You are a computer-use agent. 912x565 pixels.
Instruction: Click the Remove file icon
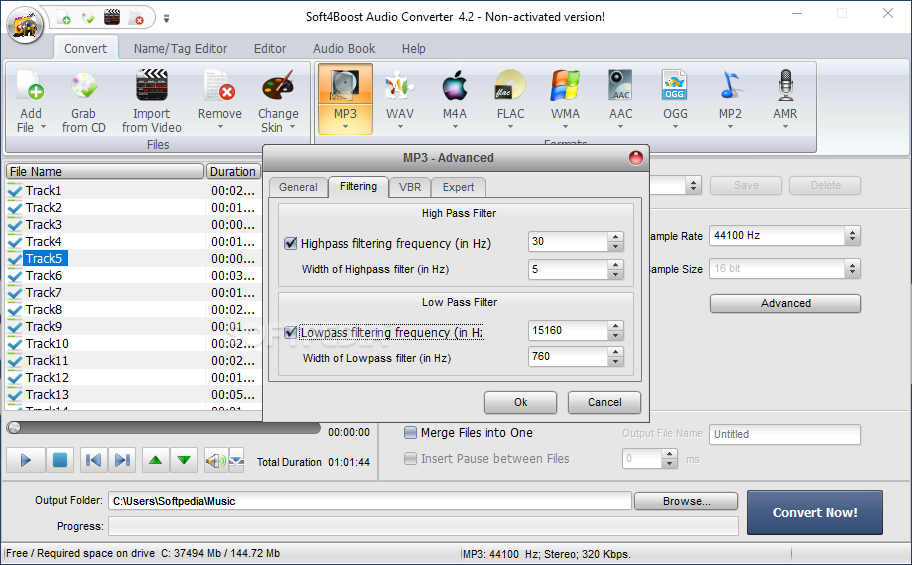(x=219, y=86)
